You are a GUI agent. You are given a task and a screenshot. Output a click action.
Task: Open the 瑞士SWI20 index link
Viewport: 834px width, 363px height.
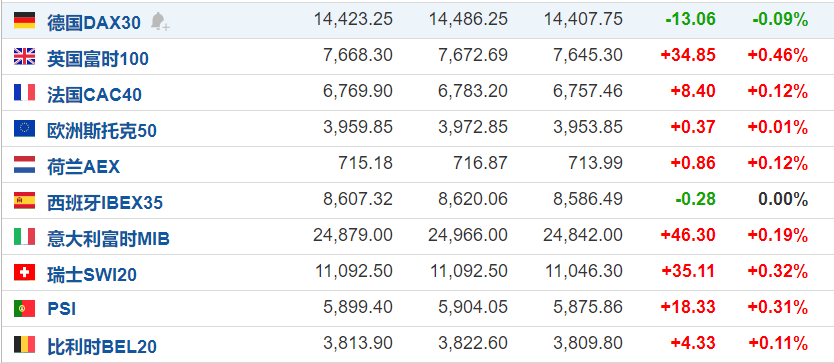tap(92, 275)
